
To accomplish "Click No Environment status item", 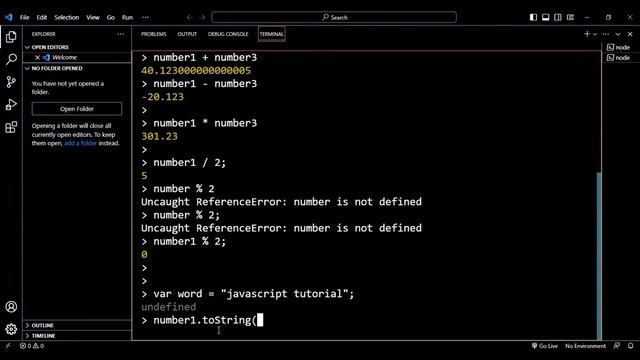I will click(x=585, y=346).
